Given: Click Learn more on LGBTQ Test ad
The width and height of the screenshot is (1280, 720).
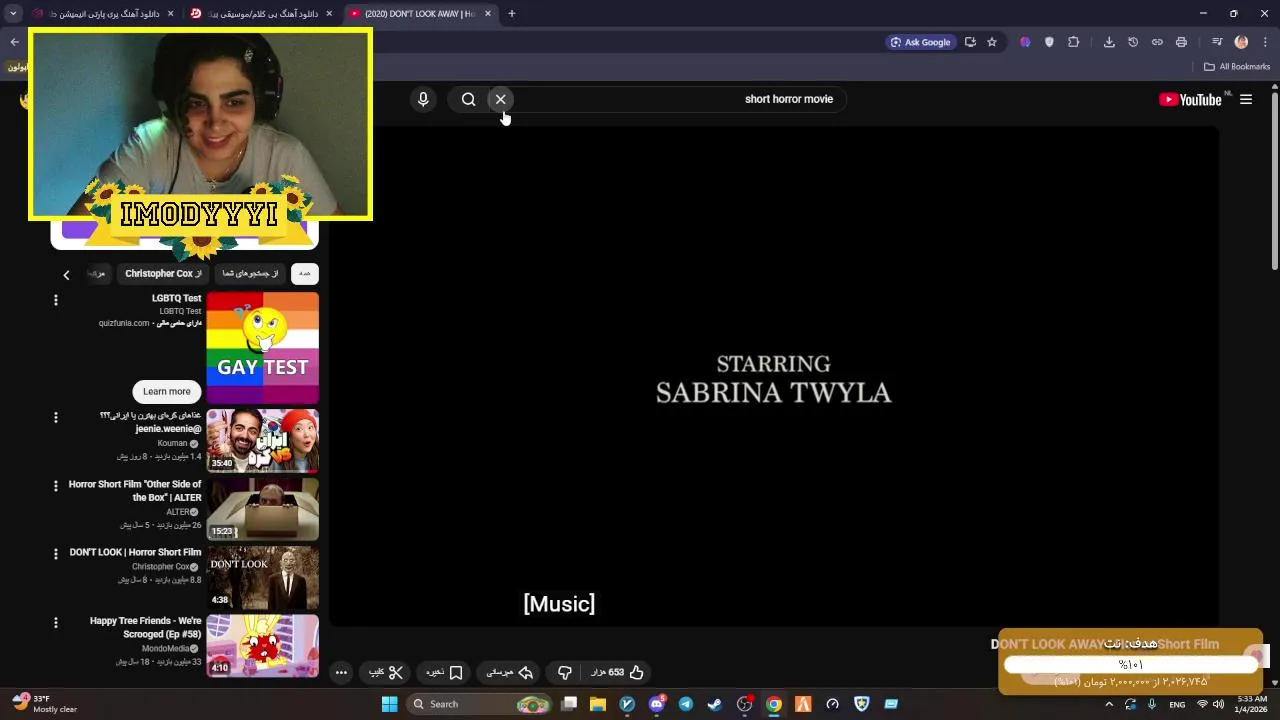Looking at the screenshot, I should 166,391.
